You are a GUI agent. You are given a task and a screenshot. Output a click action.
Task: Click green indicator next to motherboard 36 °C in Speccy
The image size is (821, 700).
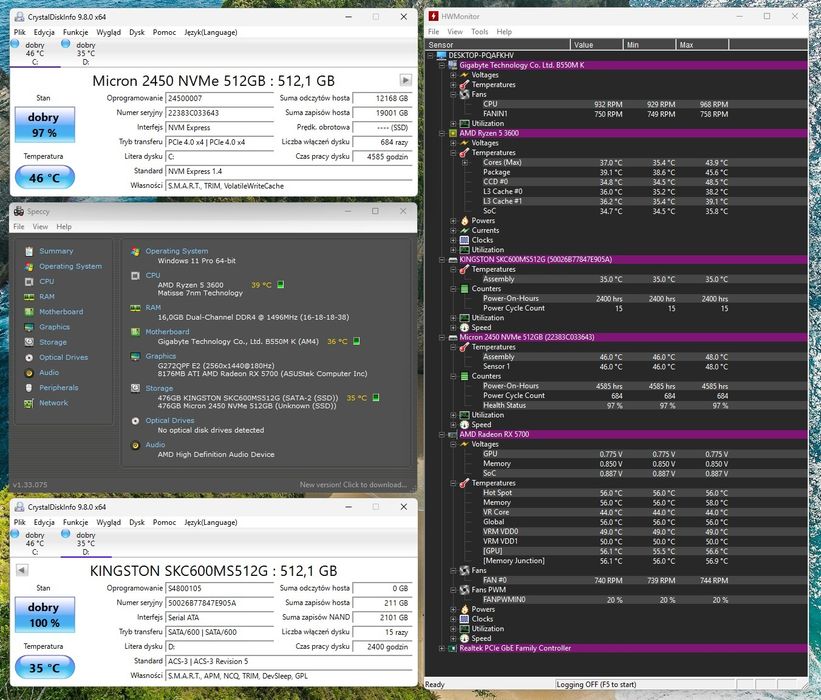(357, 341)
